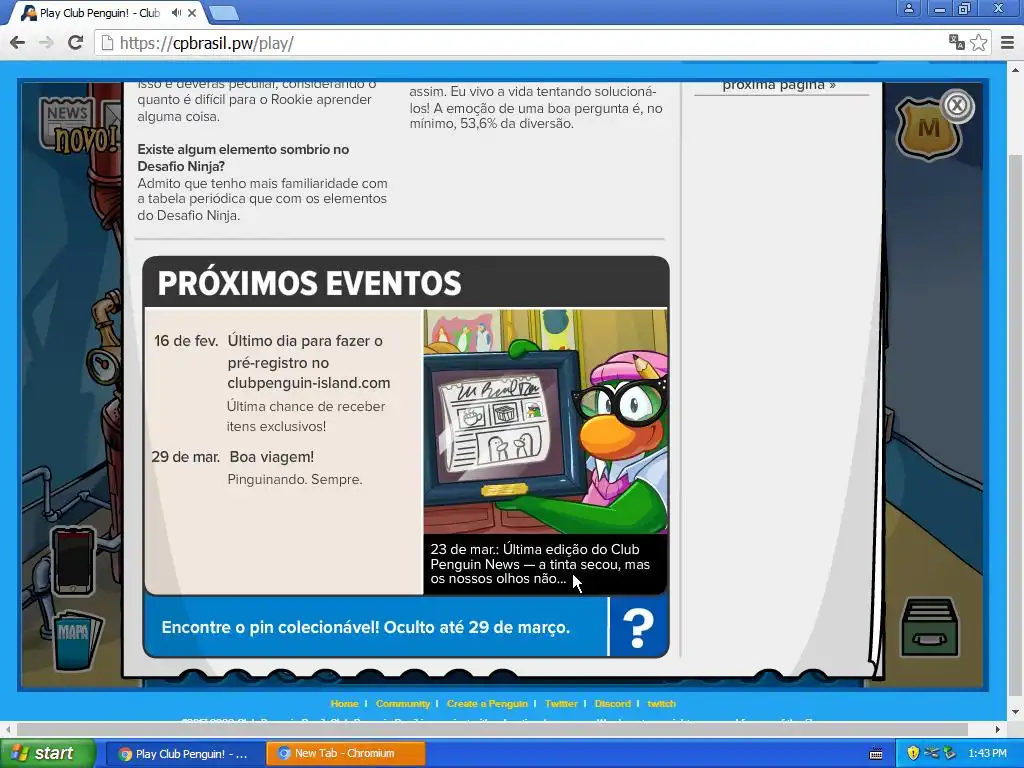Click the horizontal scrollbar right arrow
Image resolution: width=1024 pixels, height=768 pixels.
(x=999, y=729)
